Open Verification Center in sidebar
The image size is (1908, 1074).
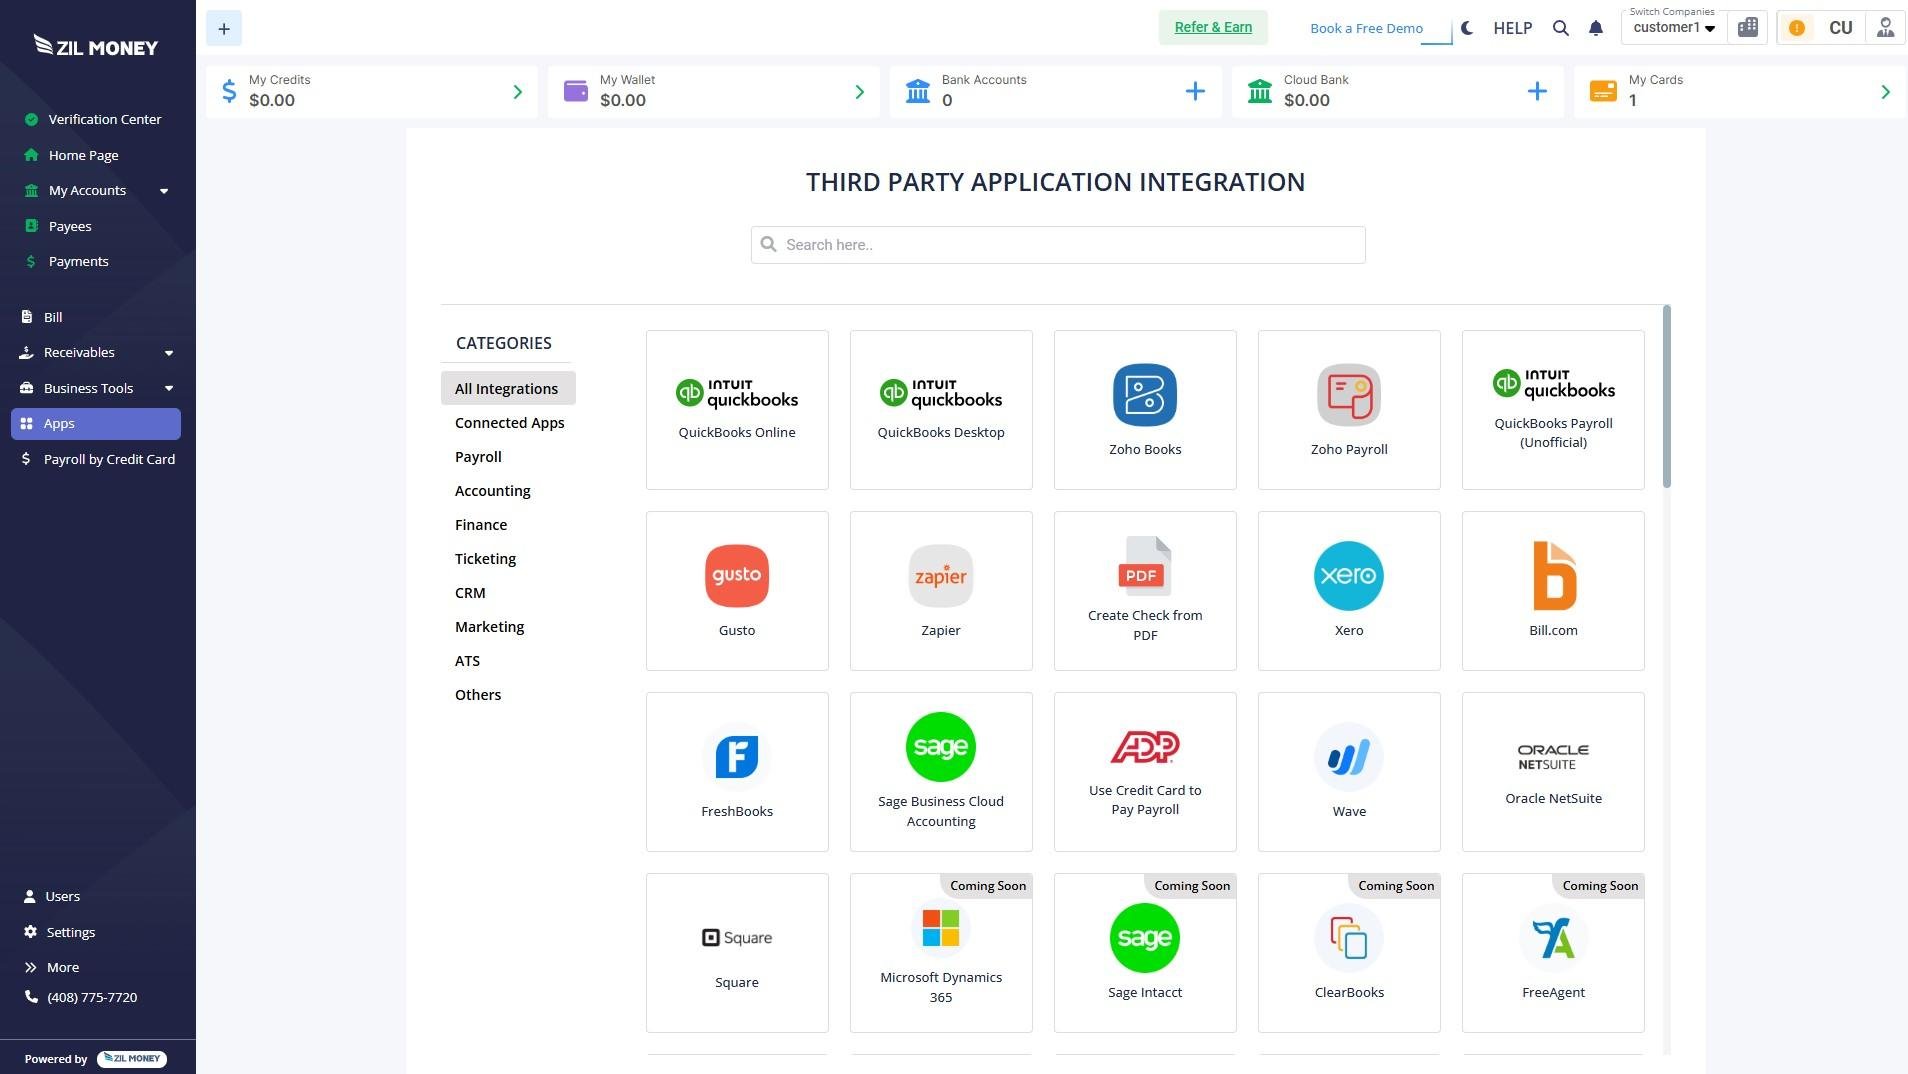point(93,120)
